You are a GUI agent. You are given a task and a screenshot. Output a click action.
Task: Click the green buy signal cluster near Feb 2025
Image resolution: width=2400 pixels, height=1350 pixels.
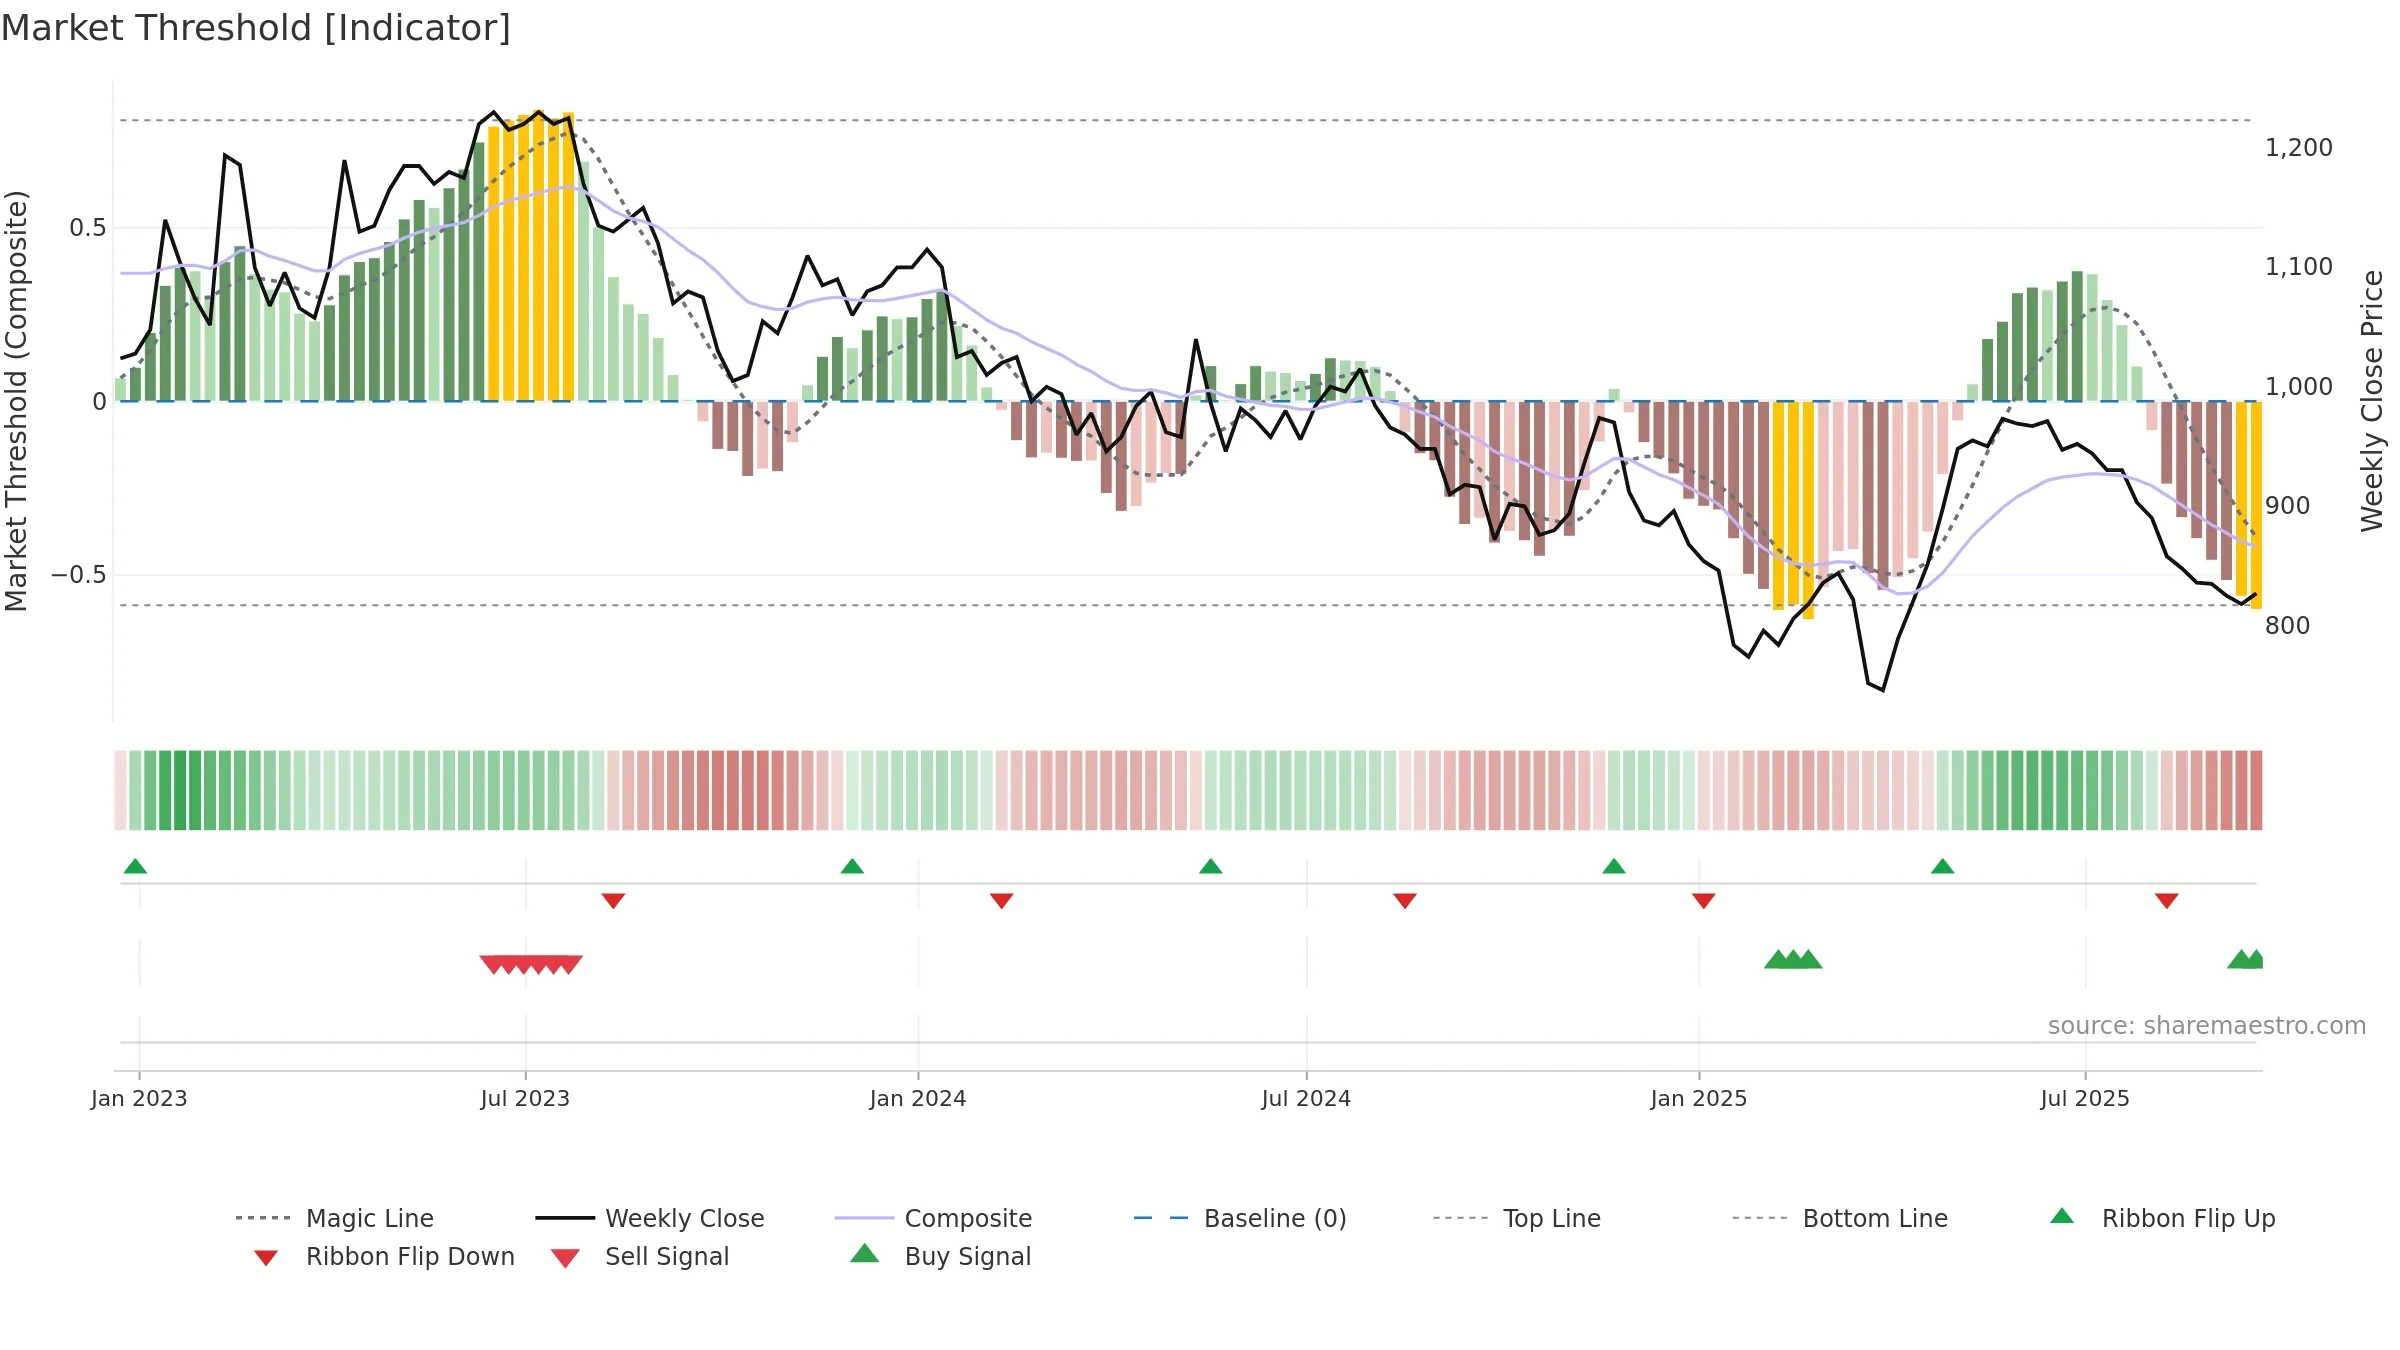(x=1793, y=959)
